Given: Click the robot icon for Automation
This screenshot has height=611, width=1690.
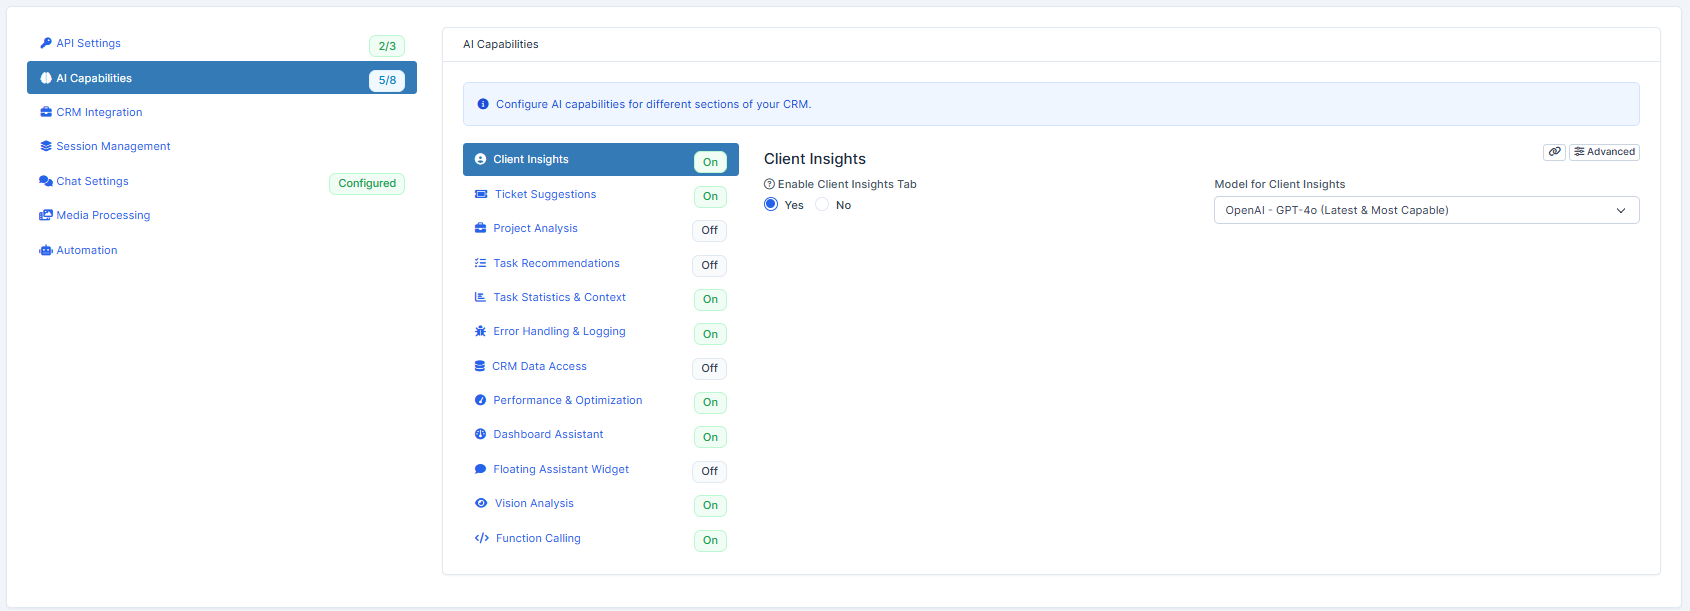Looking at the screenshot, I should [46, 250].
